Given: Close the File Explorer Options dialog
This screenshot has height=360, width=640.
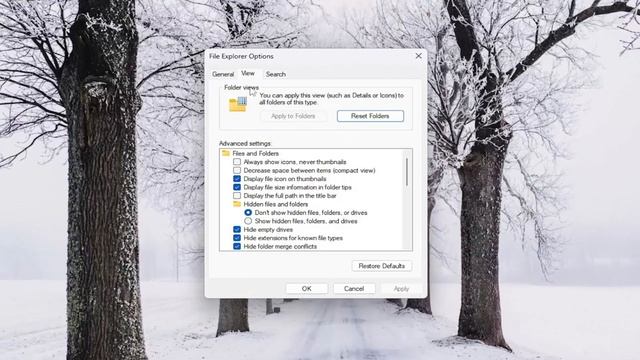Looking at the screenshot, I should point(418,56).
